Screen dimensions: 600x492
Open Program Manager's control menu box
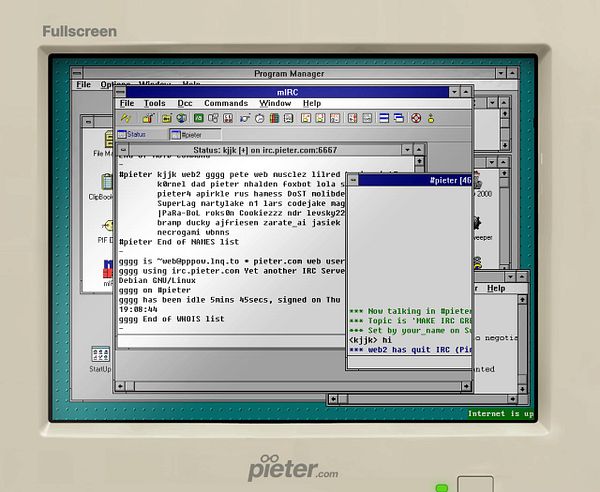77,73
